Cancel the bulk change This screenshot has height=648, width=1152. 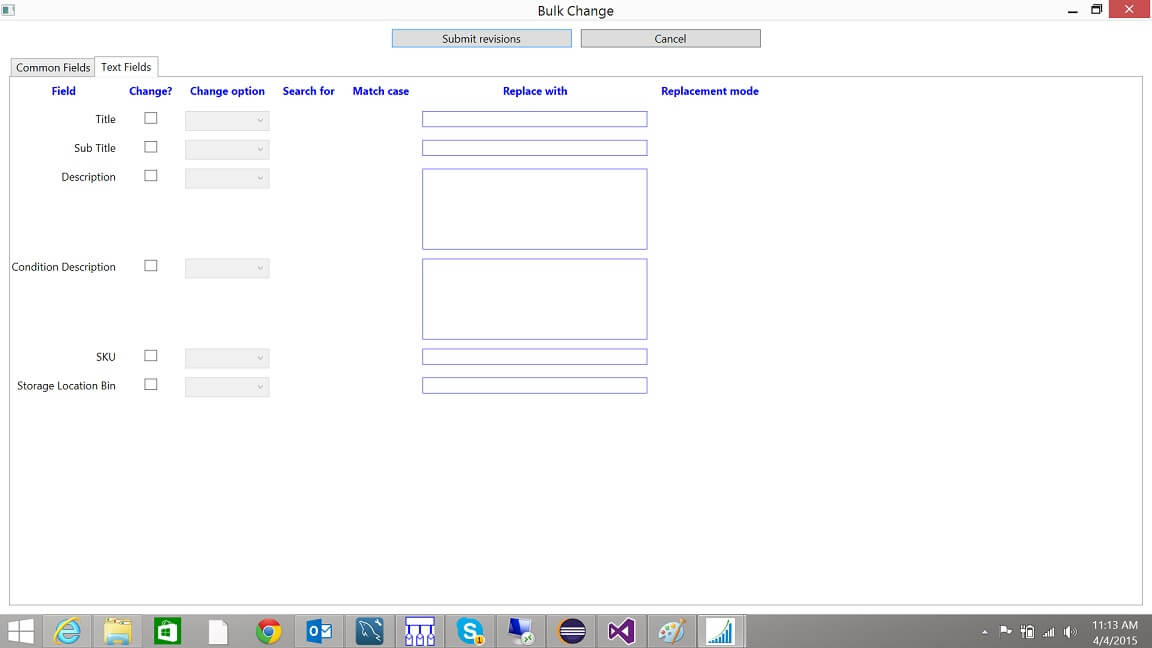click(670, 38)
